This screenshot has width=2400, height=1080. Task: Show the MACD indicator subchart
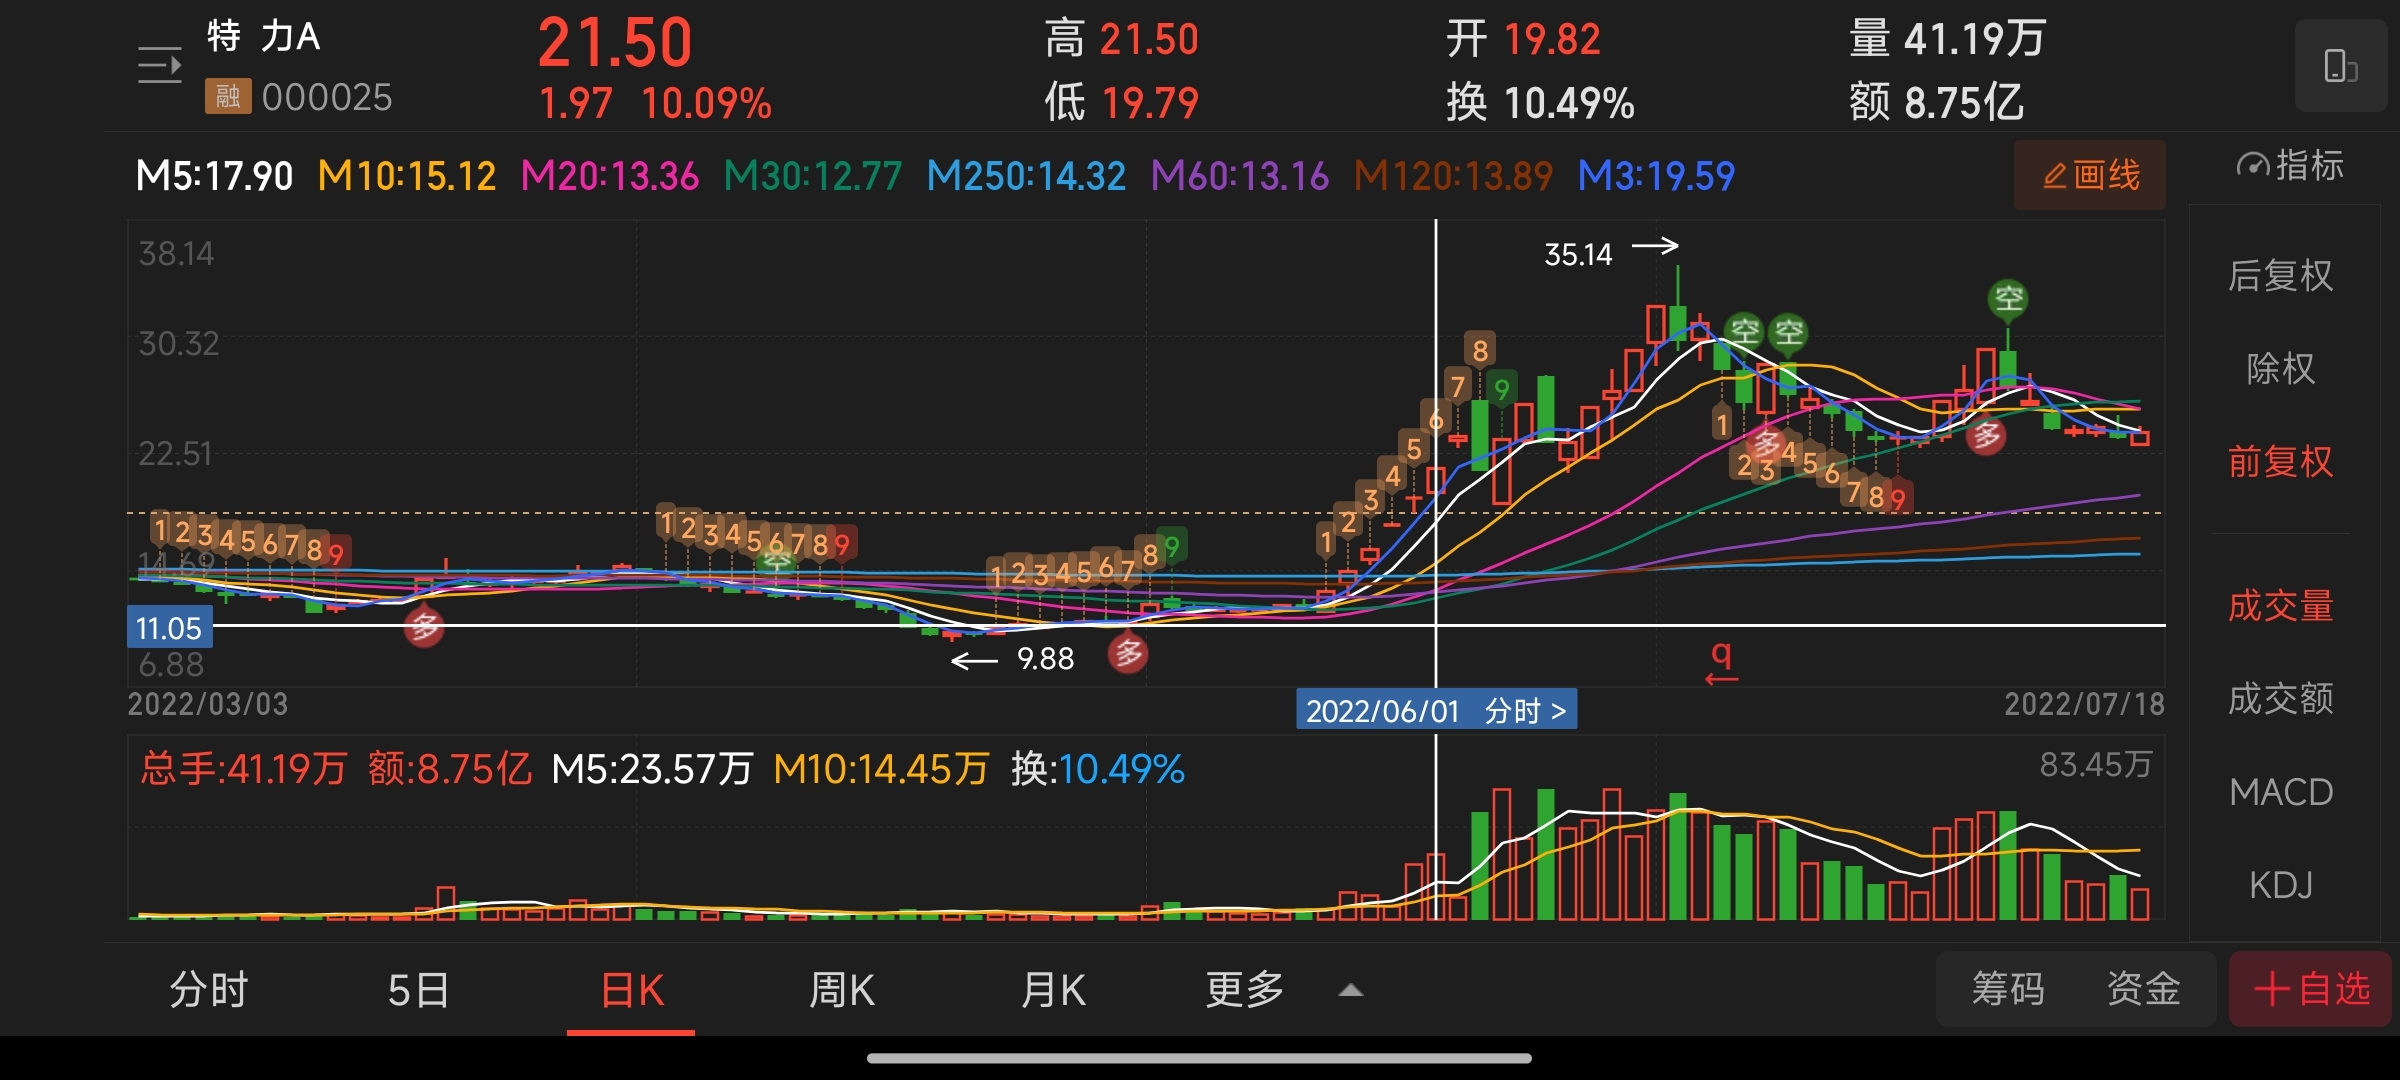tap(2280, 792)
